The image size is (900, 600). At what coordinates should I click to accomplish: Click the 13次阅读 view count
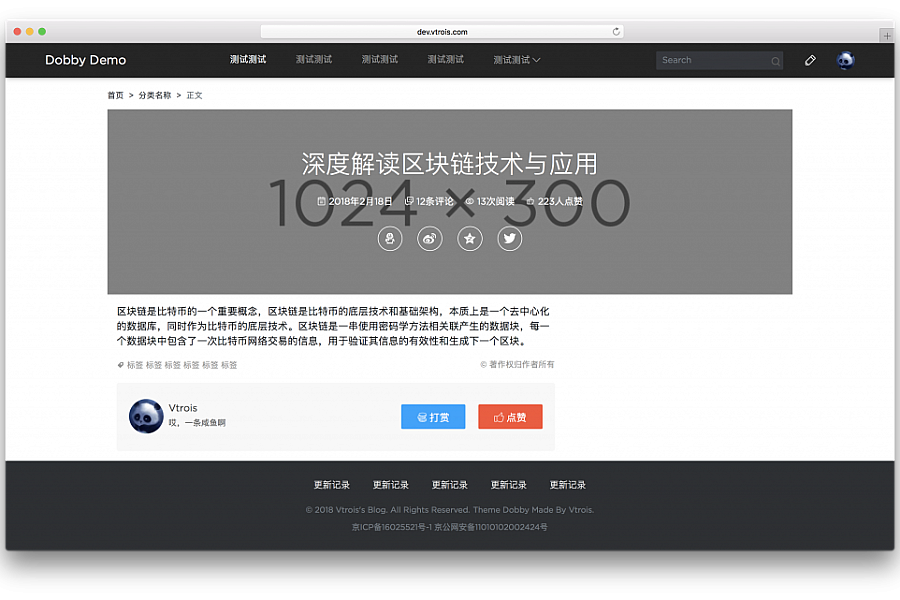coord(495,202)
